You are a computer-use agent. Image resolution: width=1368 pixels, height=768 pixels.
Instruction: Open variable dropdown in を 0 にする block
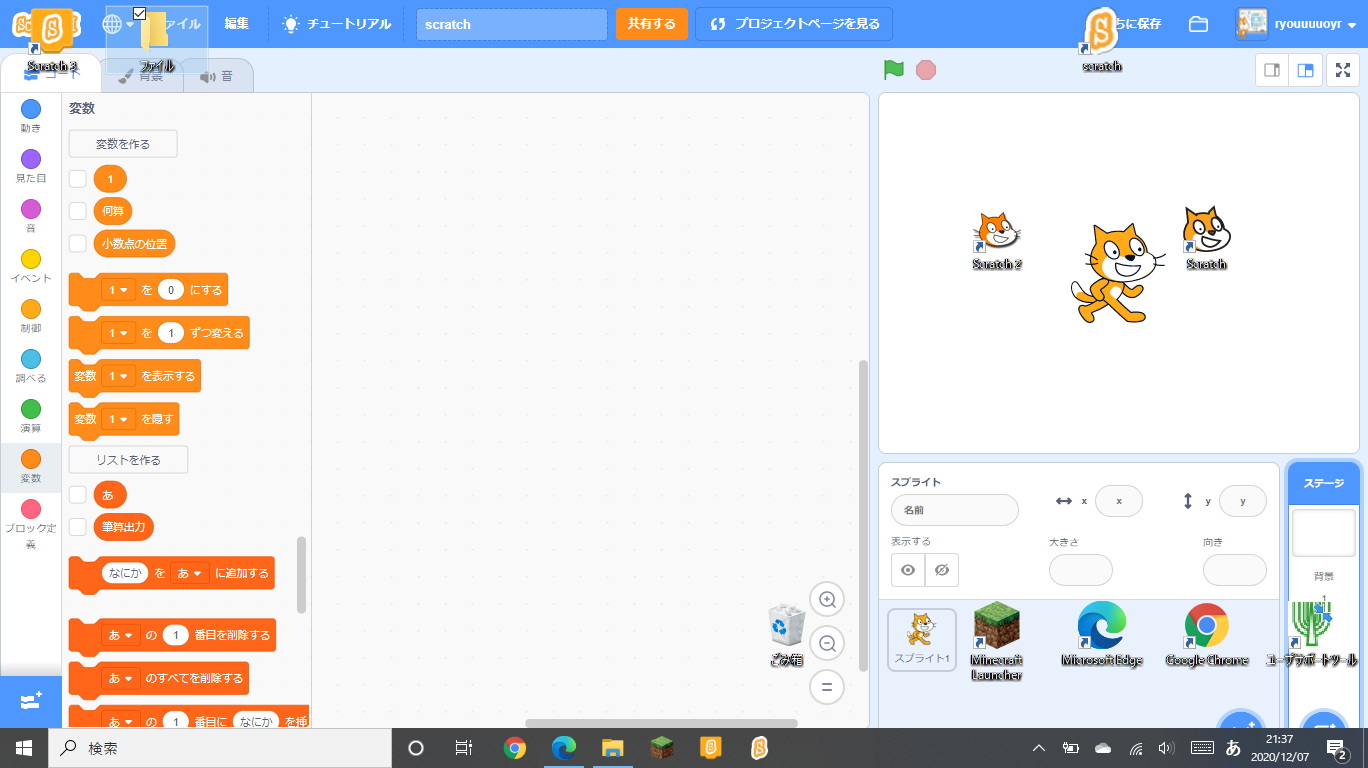click(x=119, y=290)
